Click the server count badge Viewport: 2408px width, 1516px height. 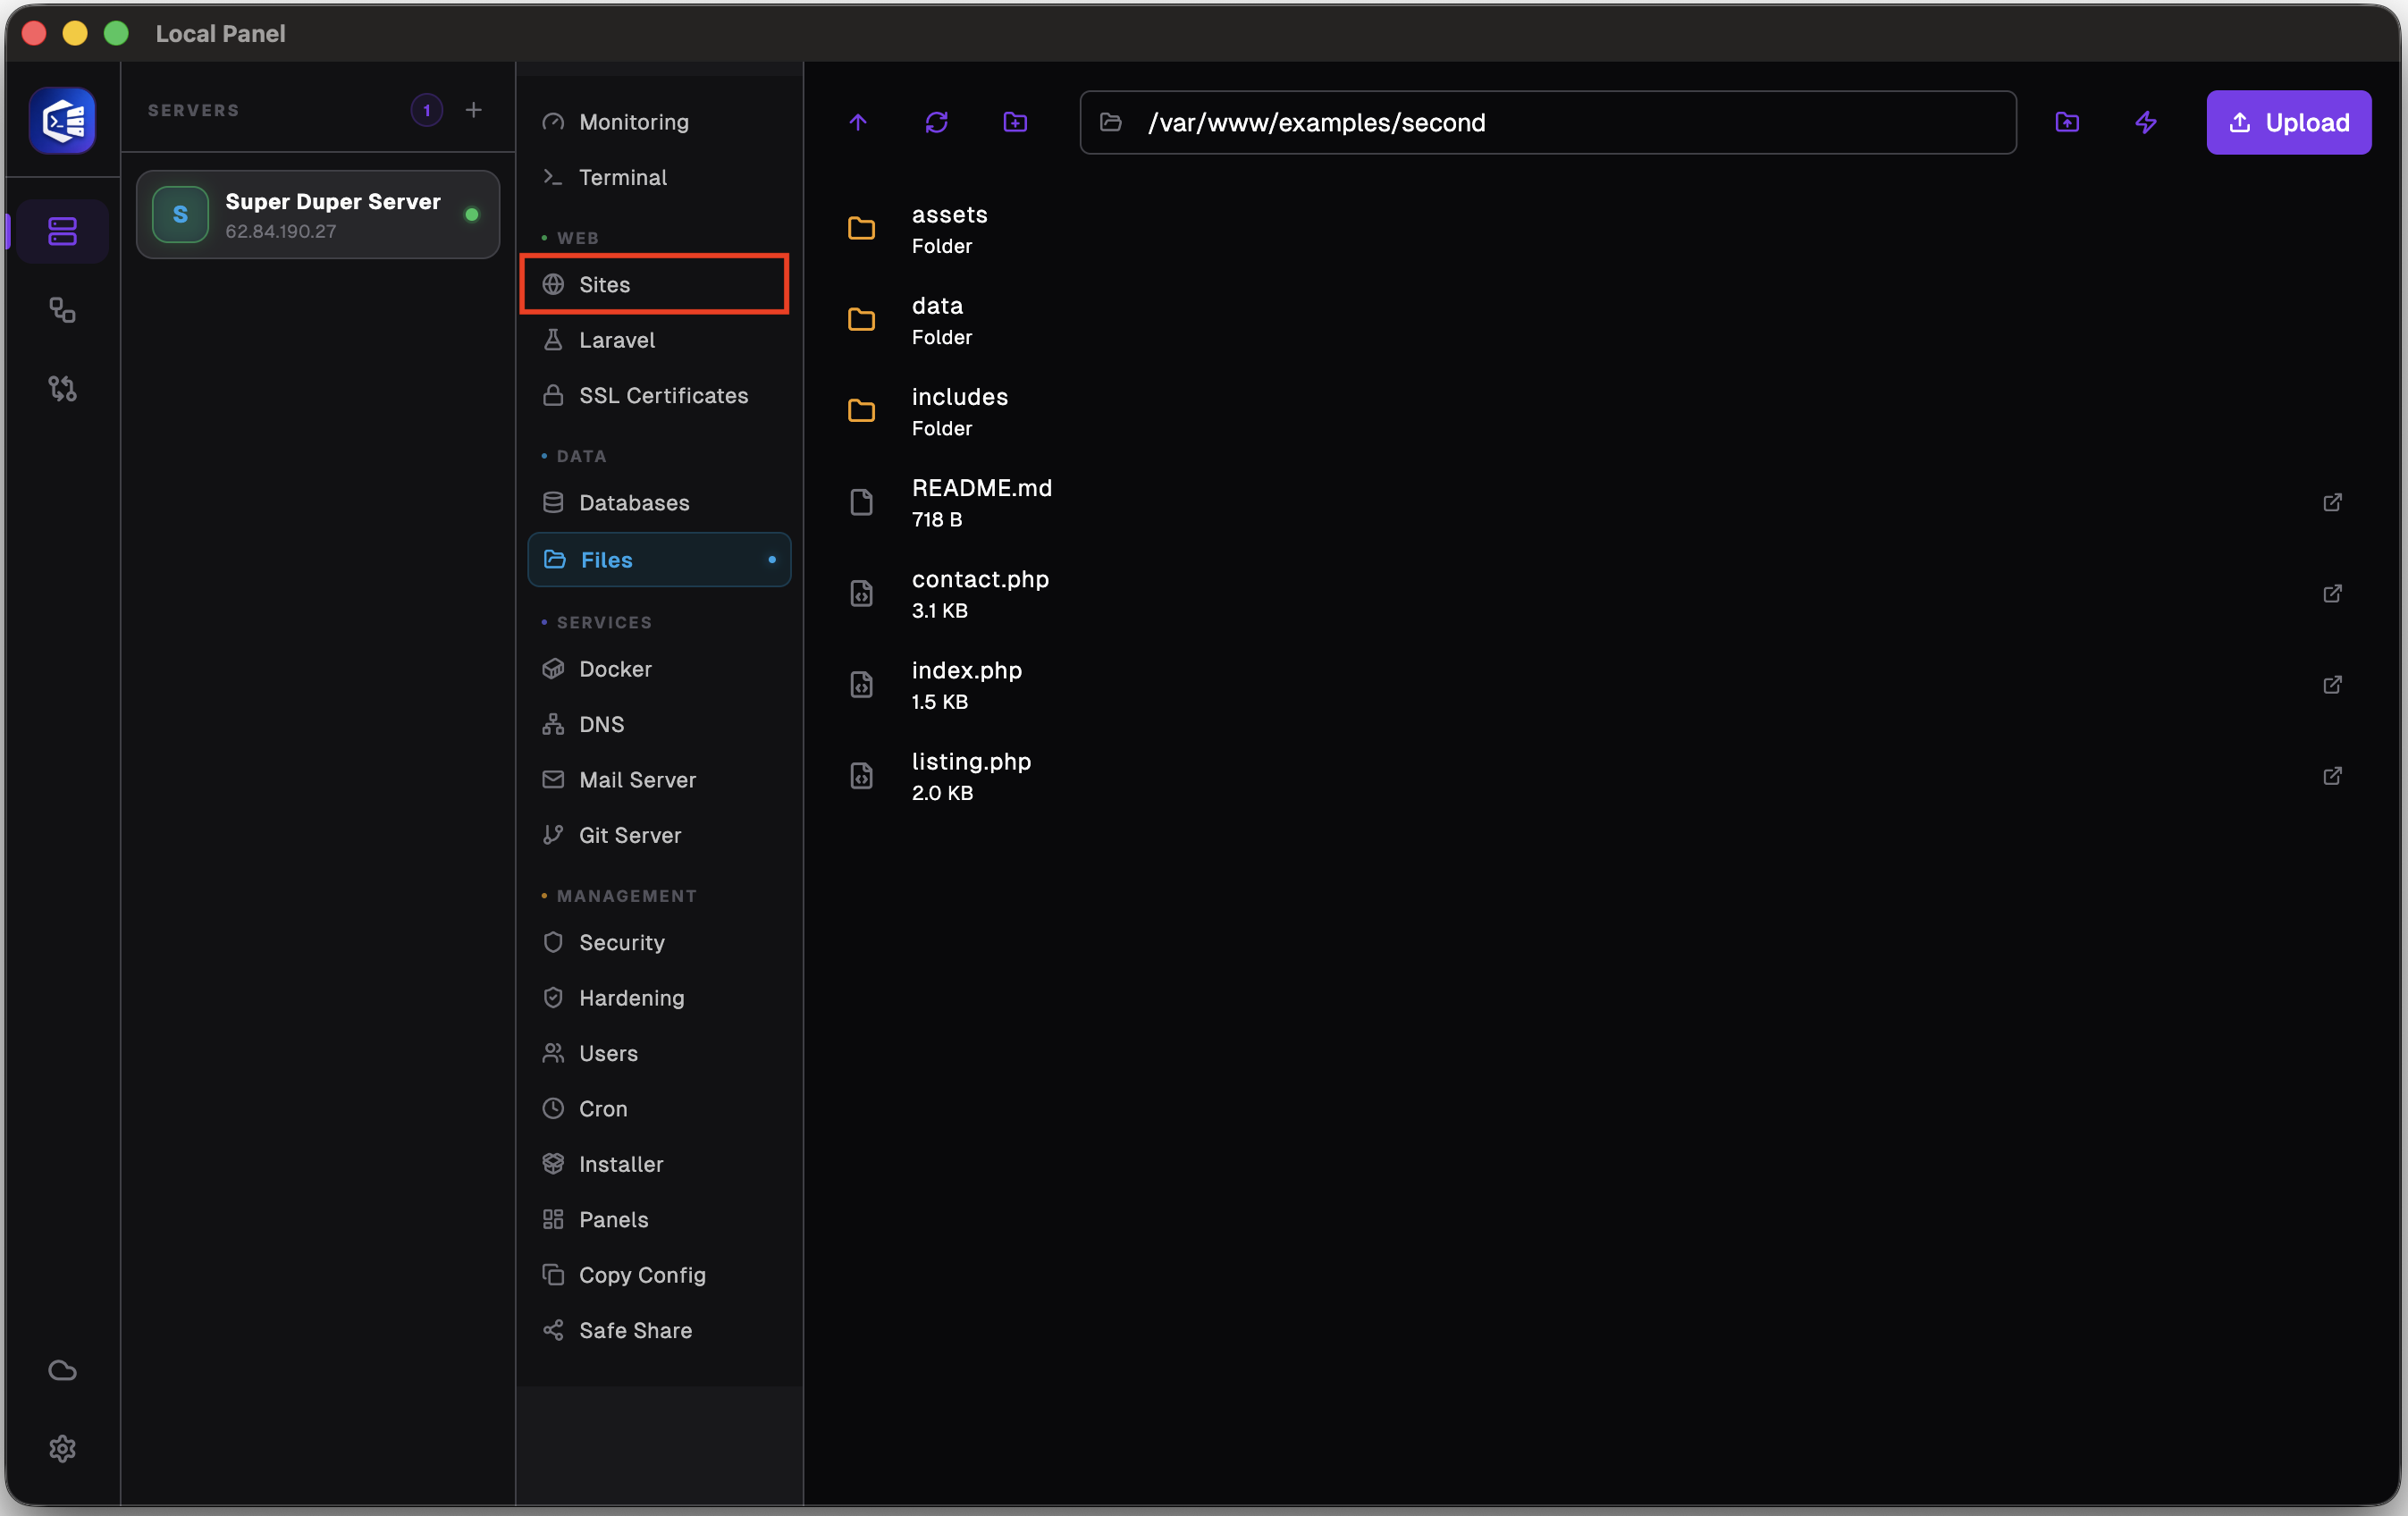click(427, 110)
